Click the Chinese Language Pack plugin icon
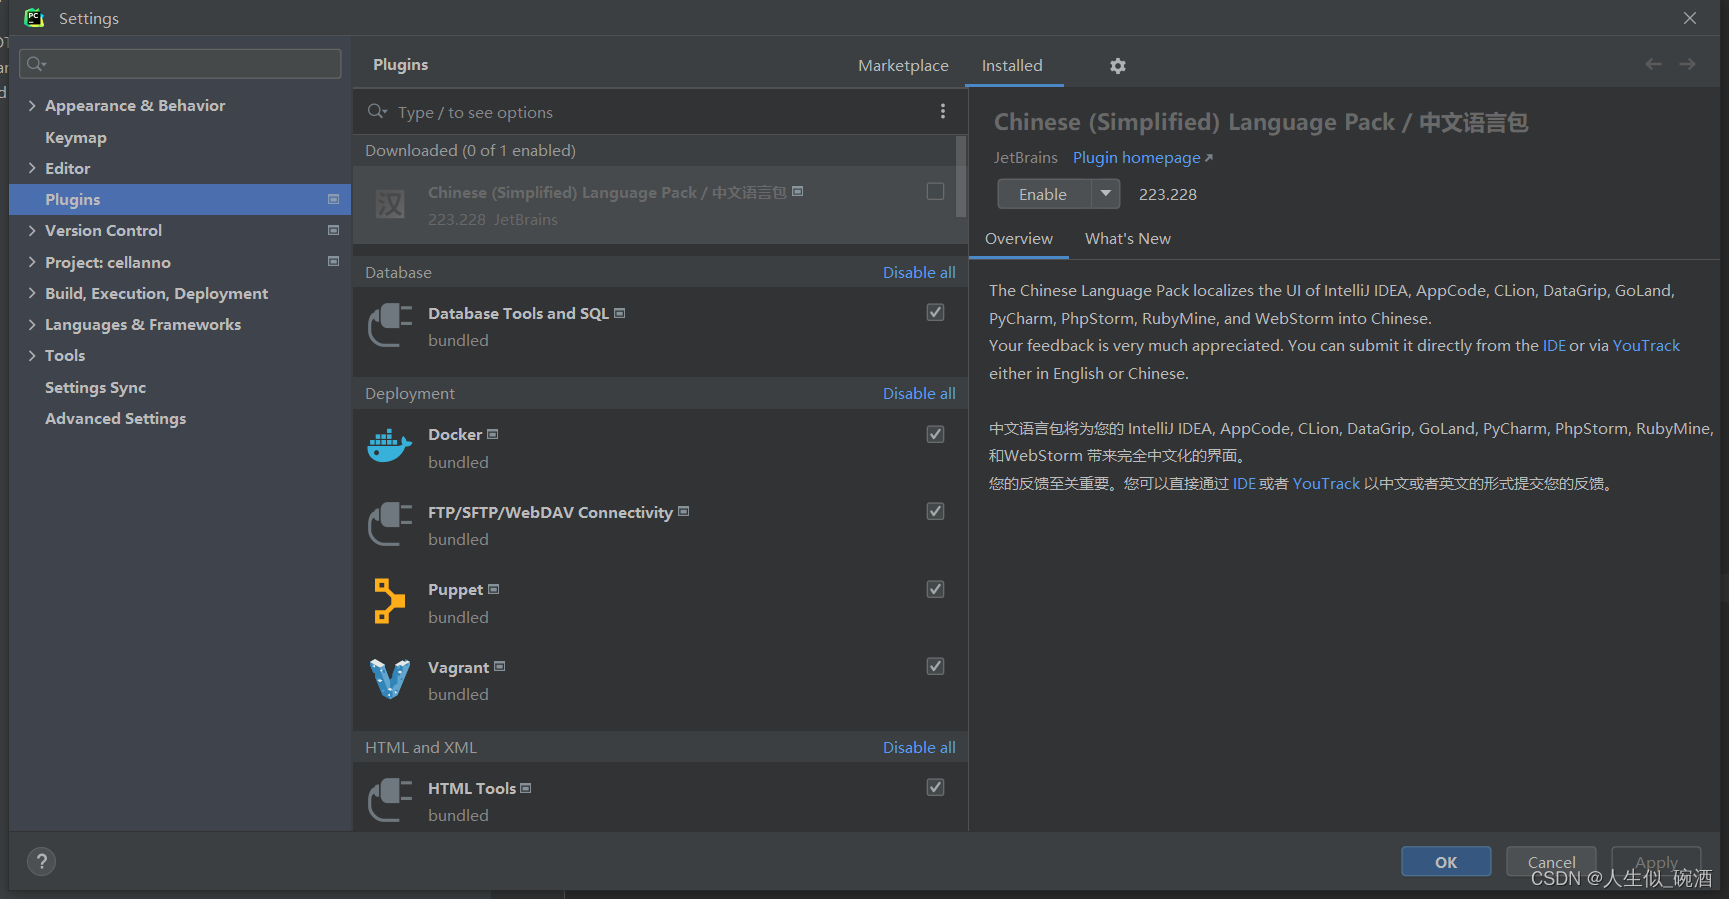Screen dimensions: 1729x899 coord(390,205)
